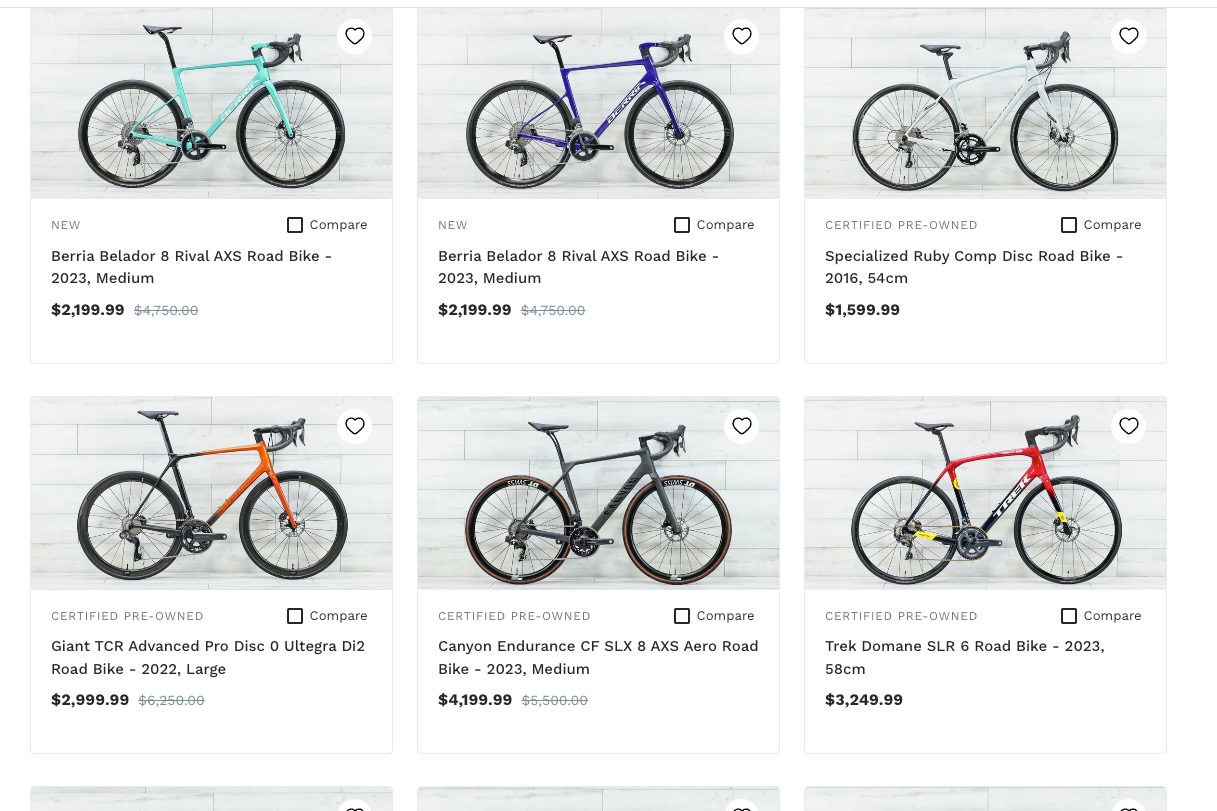The width and height of the screenshot is (1217, 811).
Task: Add the blue Berria Belador to wishlist
Action: (742, 36)
